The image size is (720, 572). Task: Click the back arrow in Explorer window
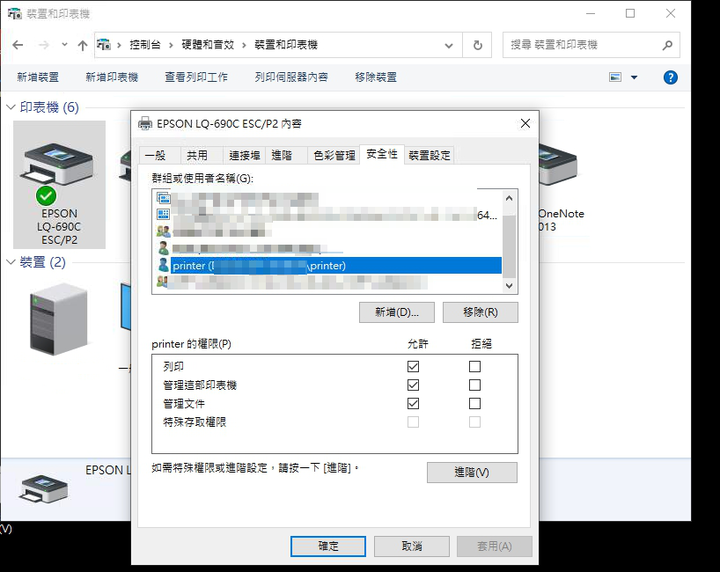tap(18, 45)
